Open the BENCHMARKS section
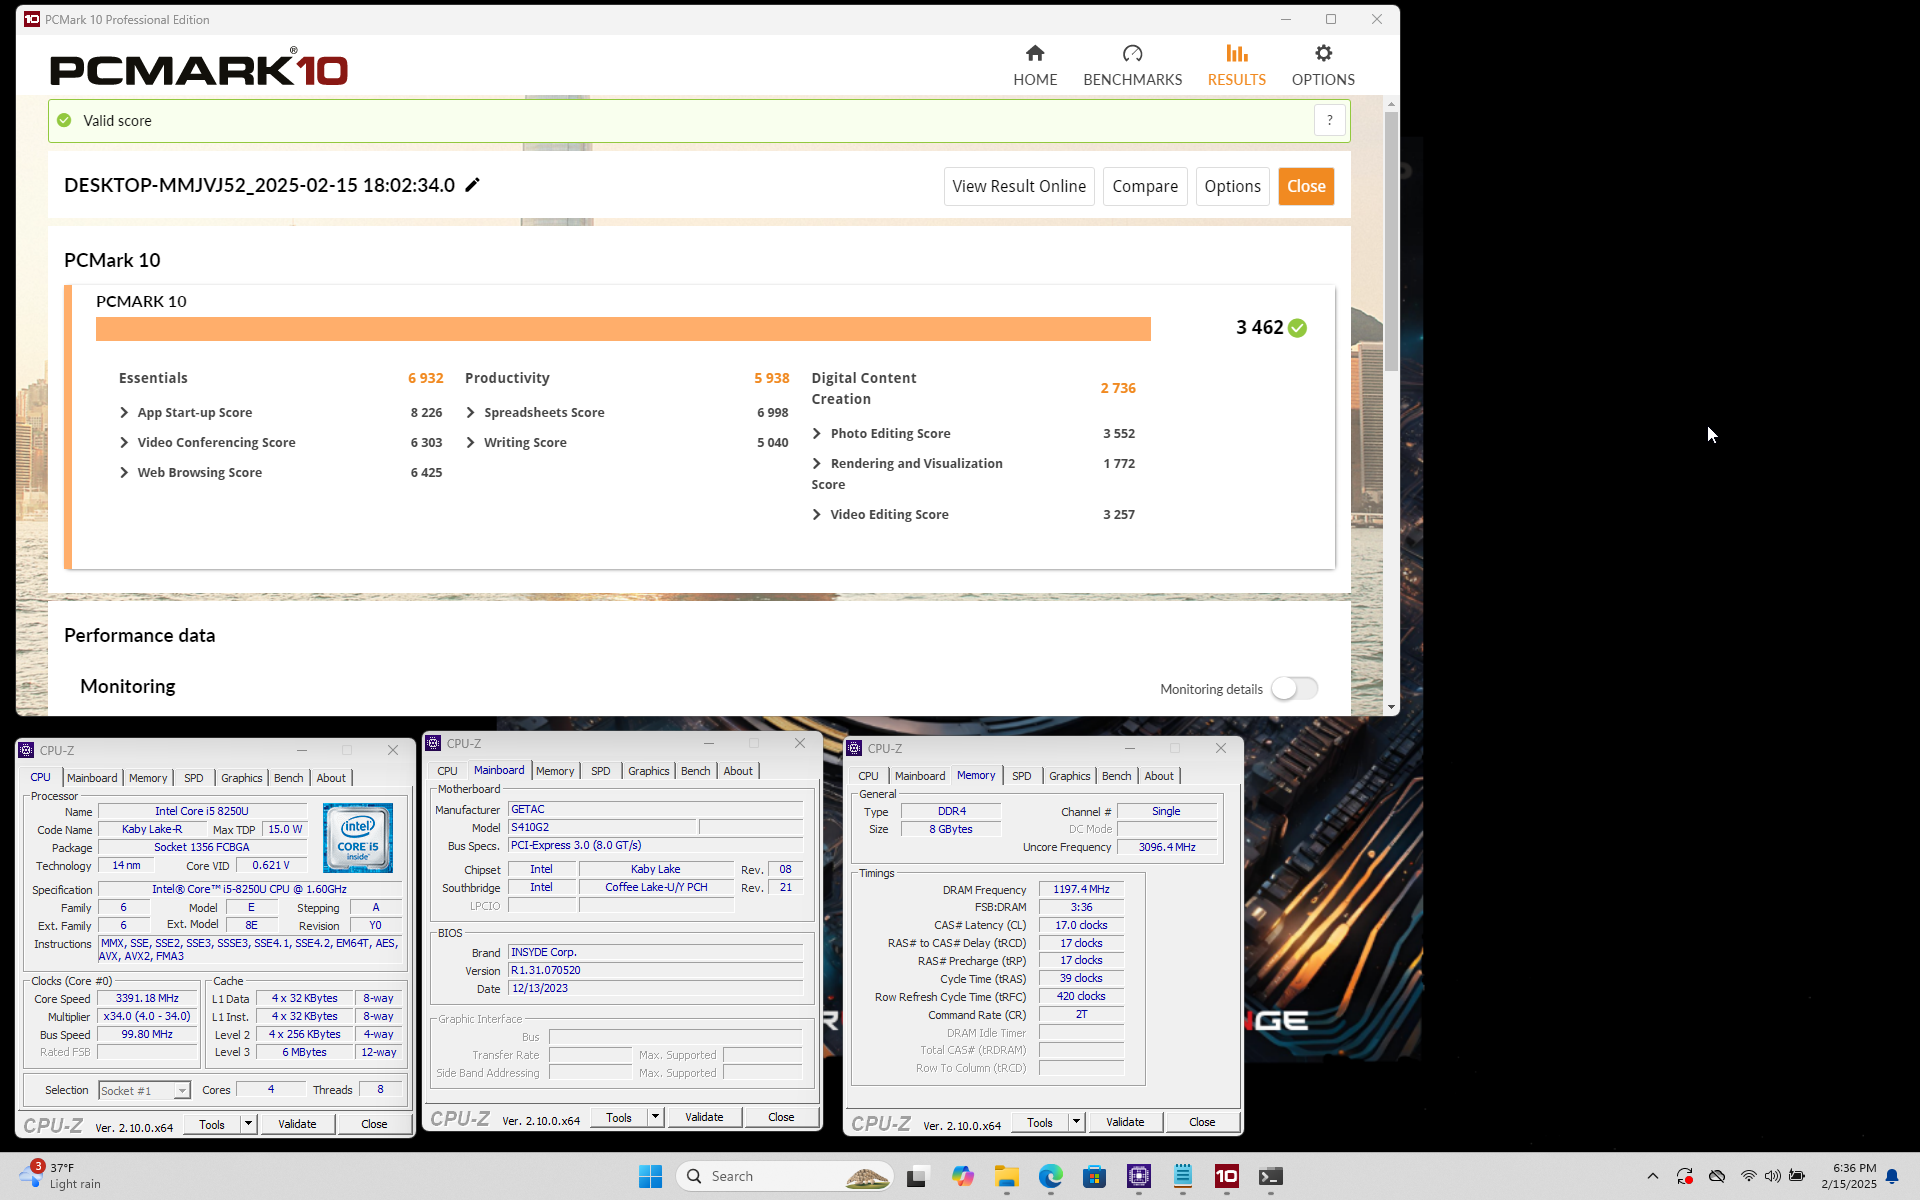The width and height of the screenshot is (1920, 1200). [x=1132, y=66]
